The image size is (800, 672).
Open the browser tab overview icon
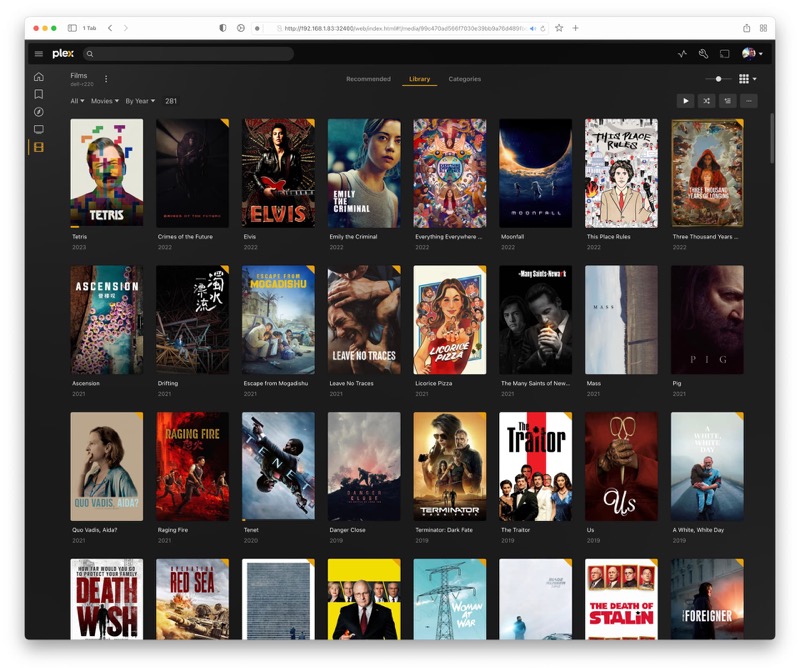pyautogui.click(x=763, y=28)
